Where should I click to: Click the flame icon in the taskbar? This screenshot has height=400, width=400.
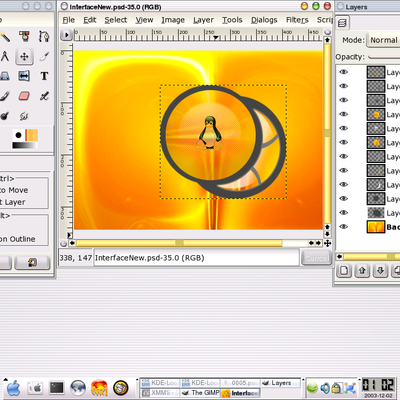coord(99,388)
